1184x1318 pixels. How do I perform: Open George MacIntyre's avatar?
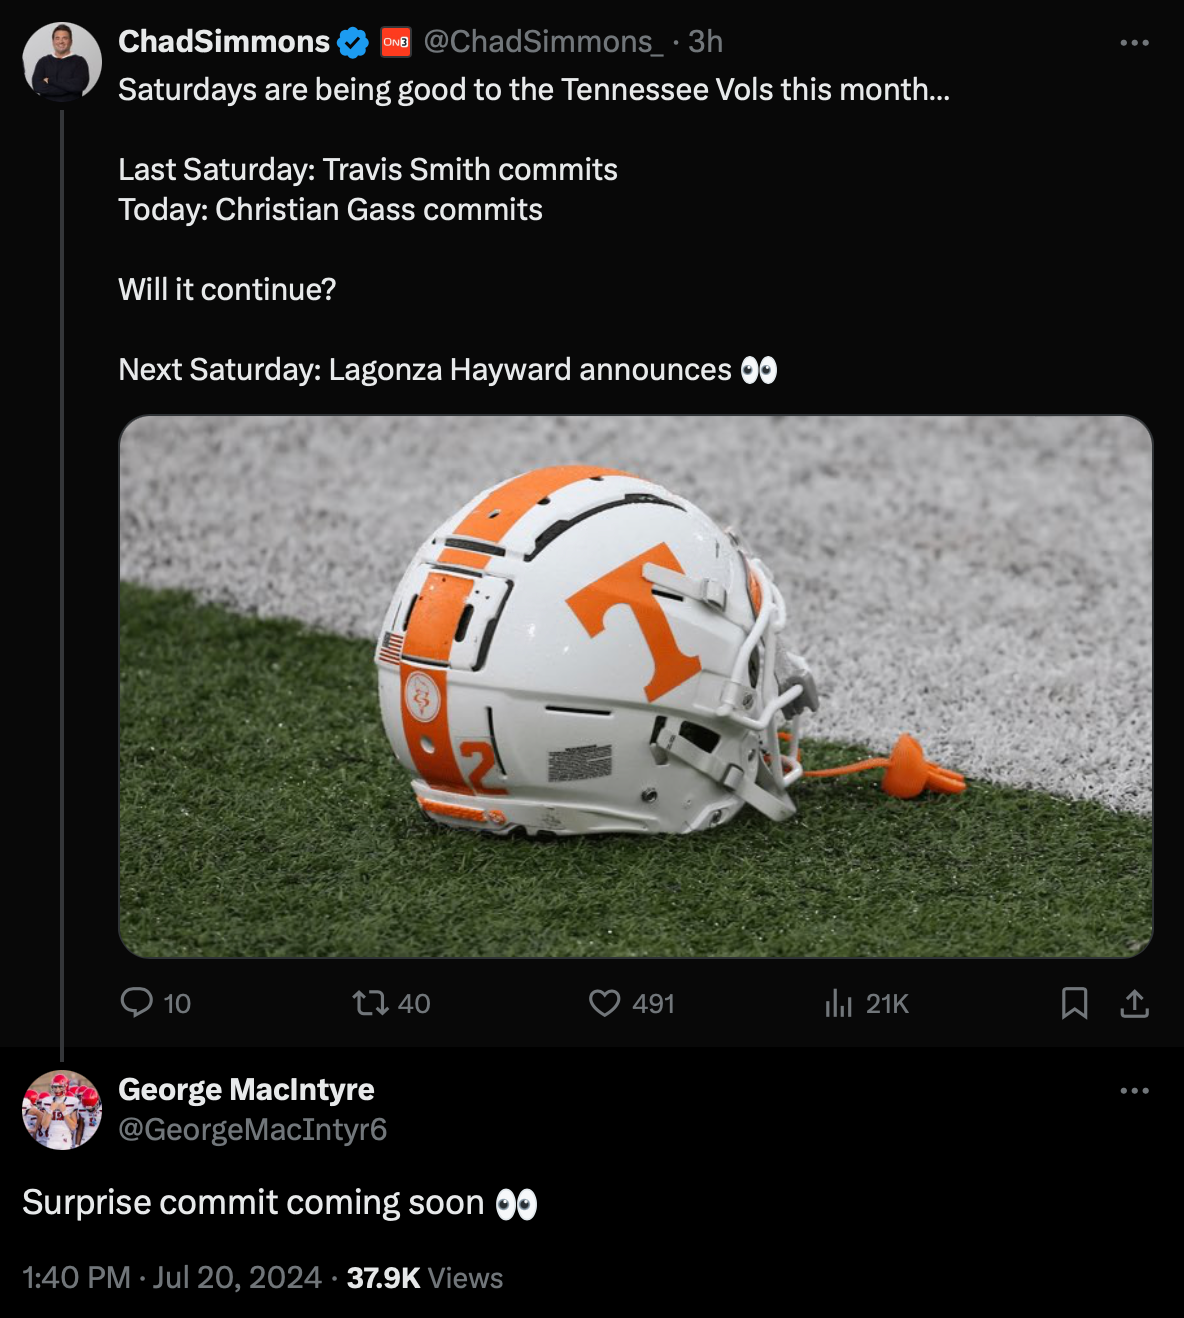(62, 1110)
